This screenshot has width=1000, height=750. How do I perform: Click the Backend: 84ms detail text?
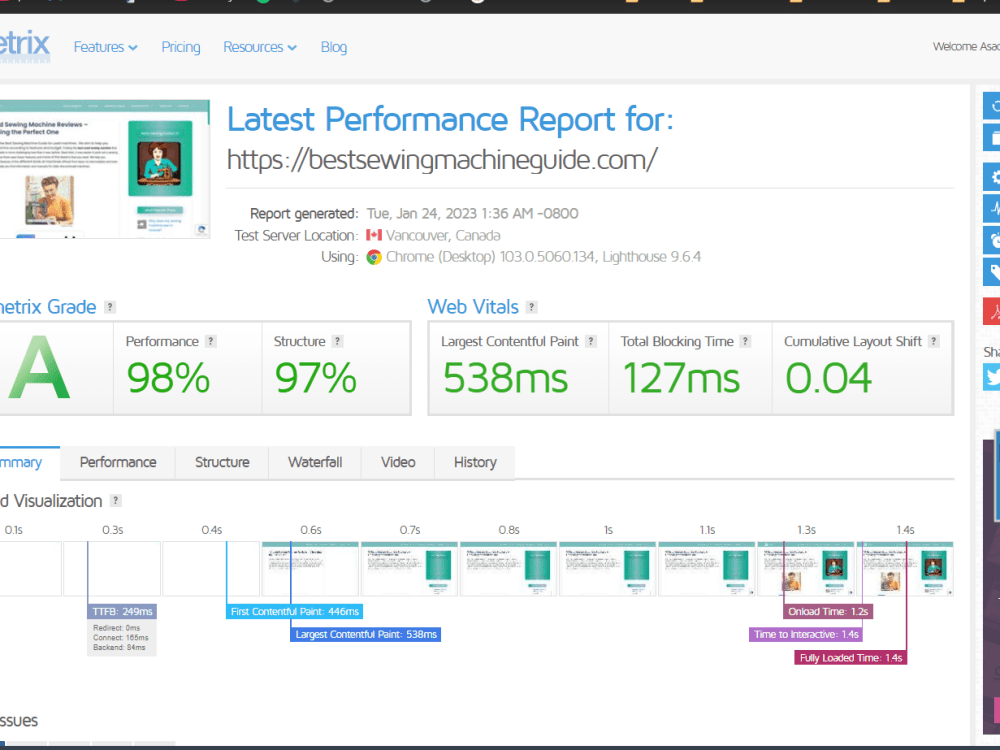[119, 647]
